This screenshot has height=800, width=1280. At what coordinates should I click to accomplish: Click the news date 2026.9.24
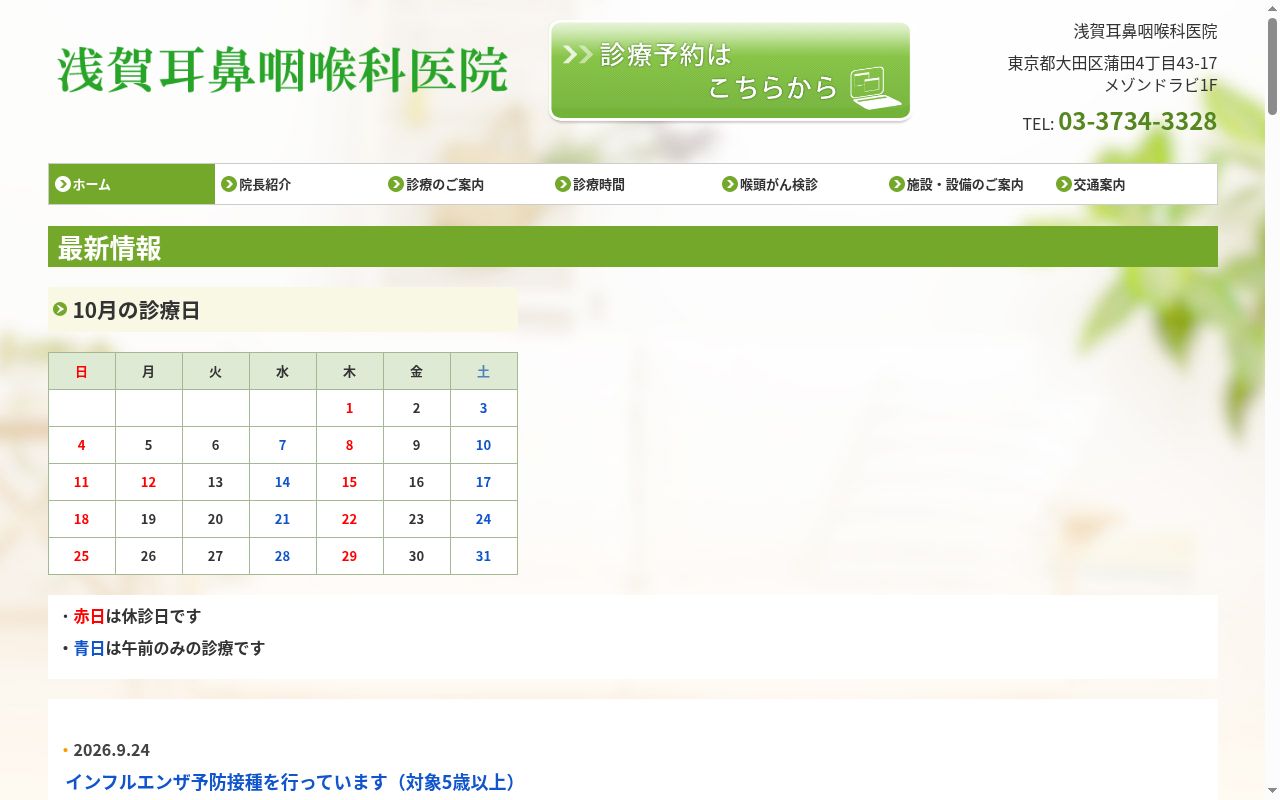pyautogui.click(x=111, y=750)
